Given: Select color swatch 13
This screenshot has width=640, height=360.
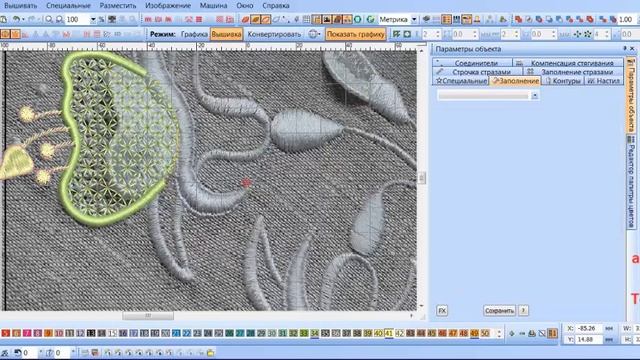Looking at the screenshot, I should click(x=91, y=333).
